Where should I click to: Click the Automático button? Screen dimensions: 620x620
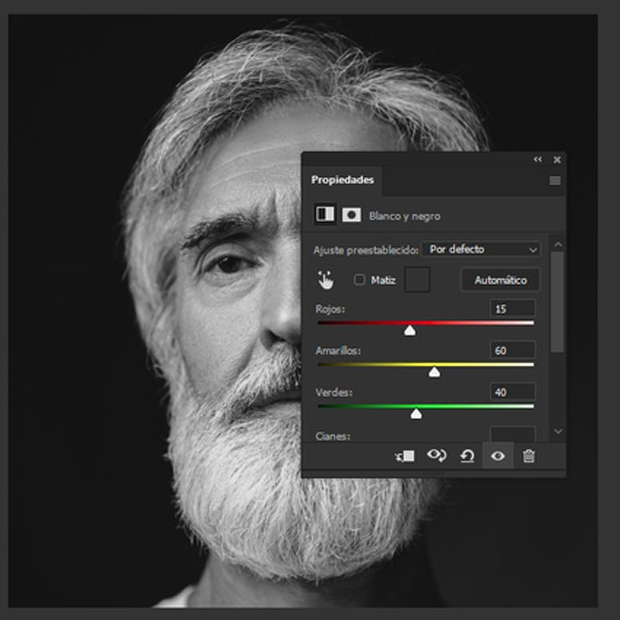tap(501, 280)
